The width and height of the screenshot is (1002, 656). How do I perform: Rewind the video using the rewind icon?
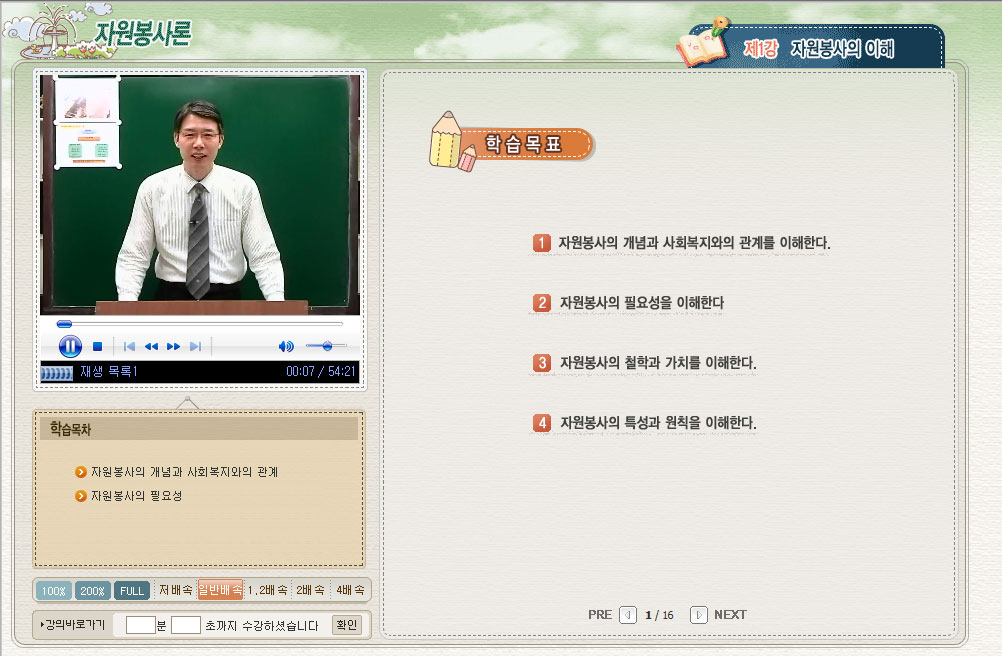click(x=152, y=345)
